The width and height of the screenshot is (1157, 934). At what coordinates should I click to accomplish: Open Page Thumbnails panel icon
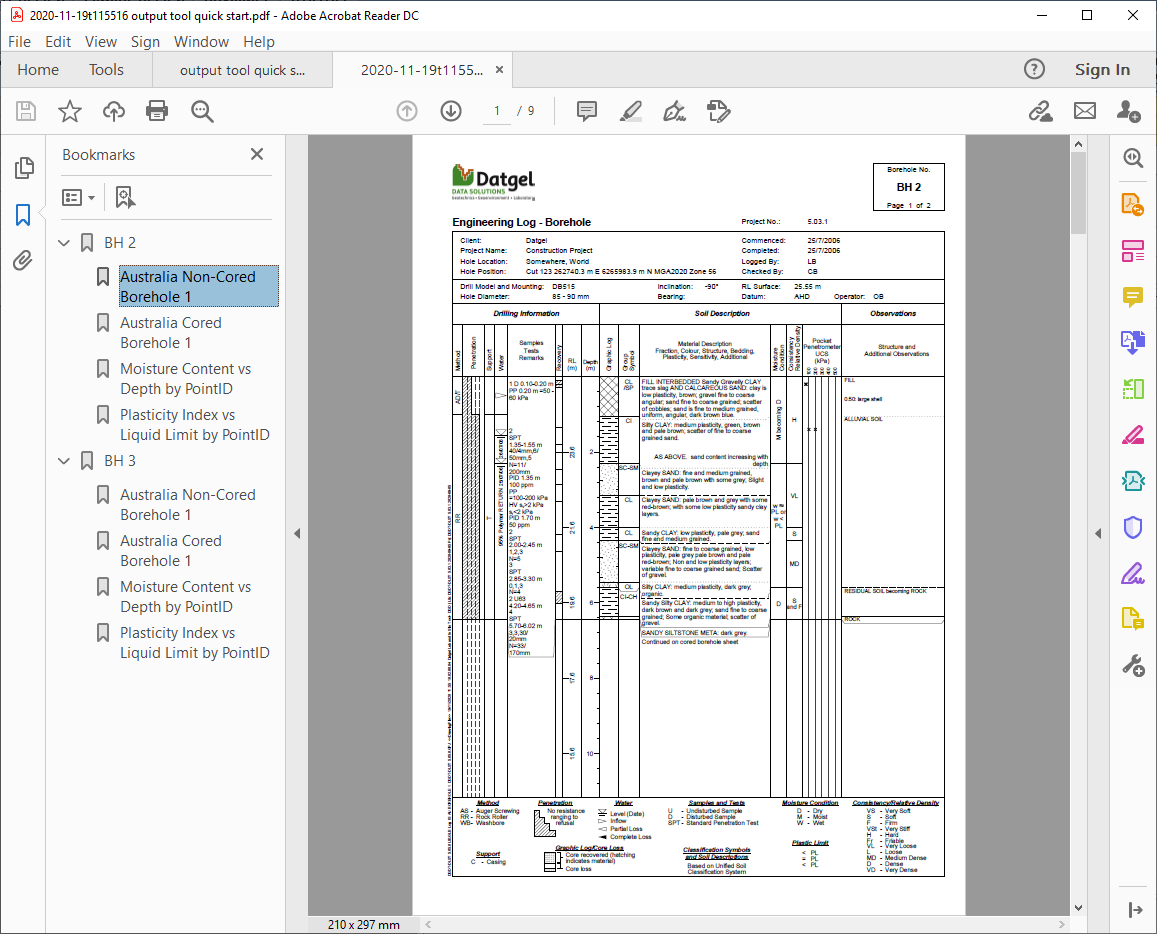pos(23,168)
